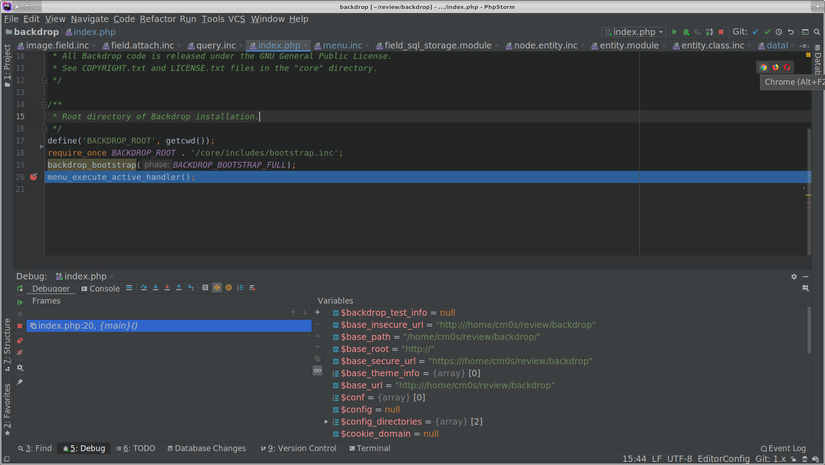Open Search Everywhere magnifier icon
825x465 pixels.
817,32
